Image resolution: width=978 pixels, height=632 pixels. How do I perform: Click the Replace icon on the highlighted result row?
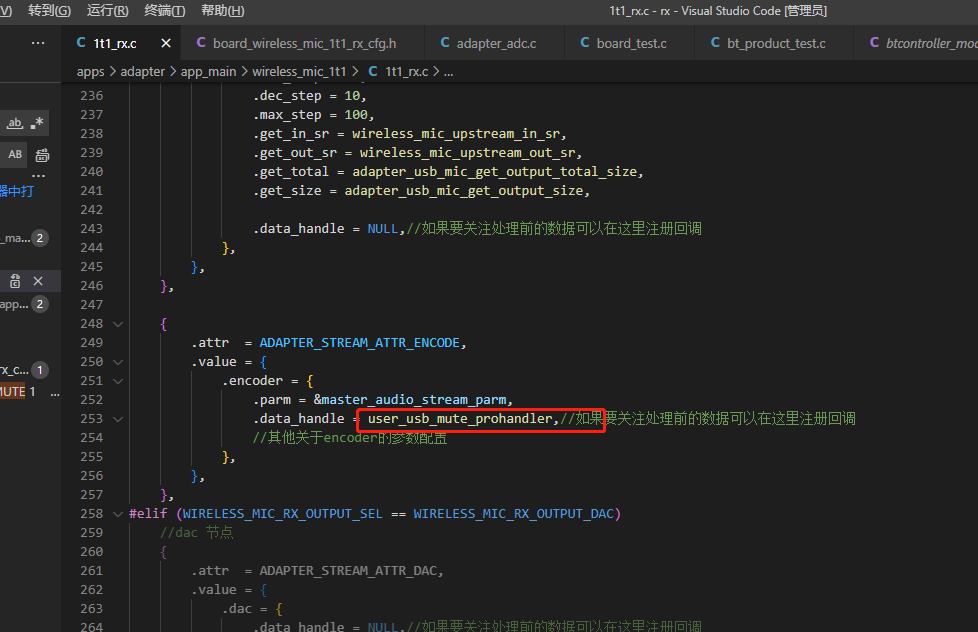point(15,281)
